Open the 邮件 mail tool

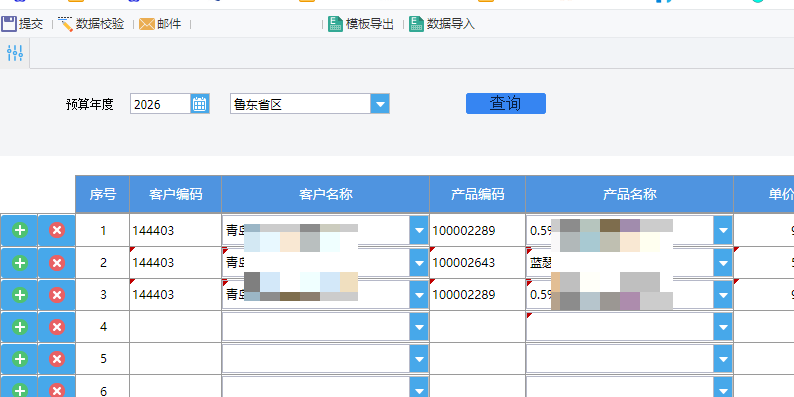[161, 24]
